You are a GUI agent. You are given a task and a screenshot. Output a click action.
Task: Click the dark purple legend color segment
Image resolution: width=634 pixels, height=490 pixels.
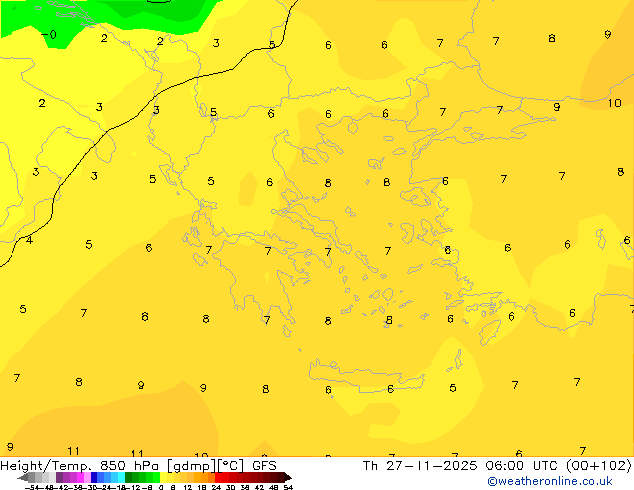[x=59, y=477]
